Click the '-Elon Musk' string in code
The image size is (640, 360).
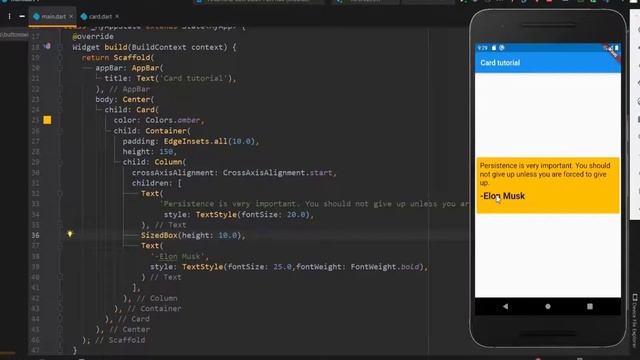(178, 257)
